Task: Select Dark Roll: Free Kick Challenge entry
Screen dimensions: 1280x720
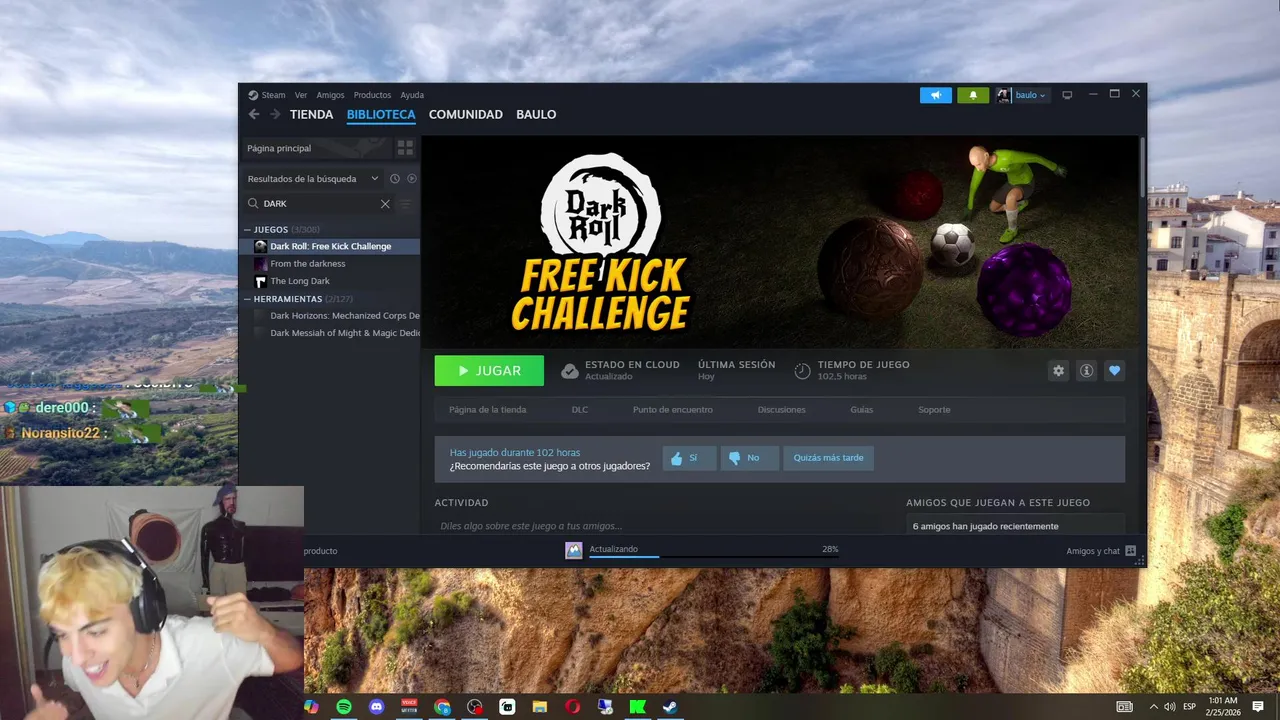Action: tap(329, 246)
